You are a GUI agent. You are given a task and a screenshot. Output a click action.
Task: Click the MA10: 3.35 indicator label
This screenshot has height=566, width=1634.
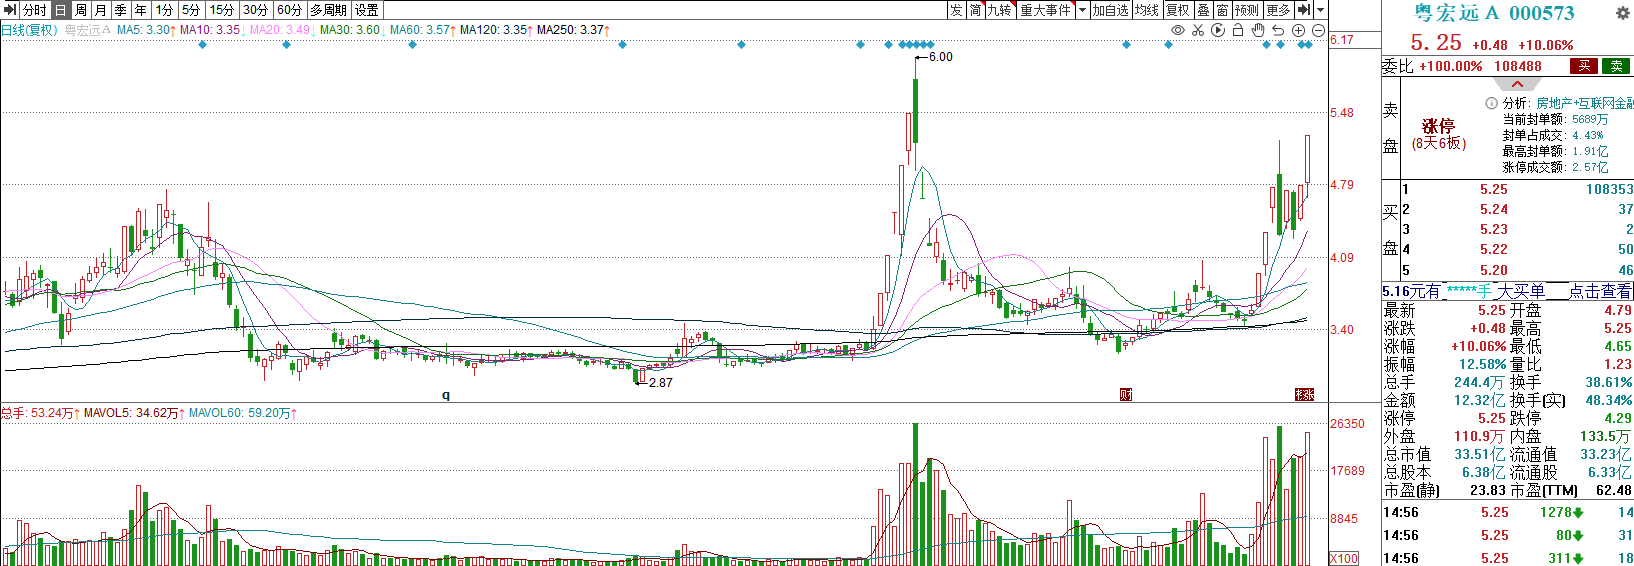pyautogui.click(x=210, y=30)
